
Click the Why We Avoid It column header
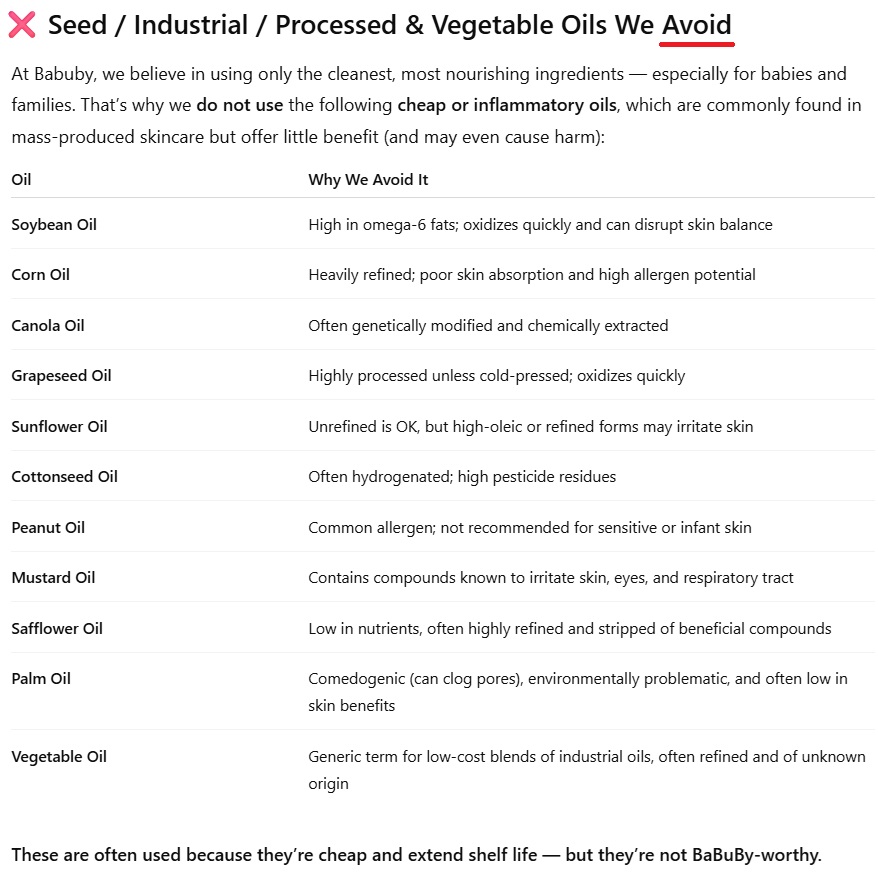click(368, 180)
